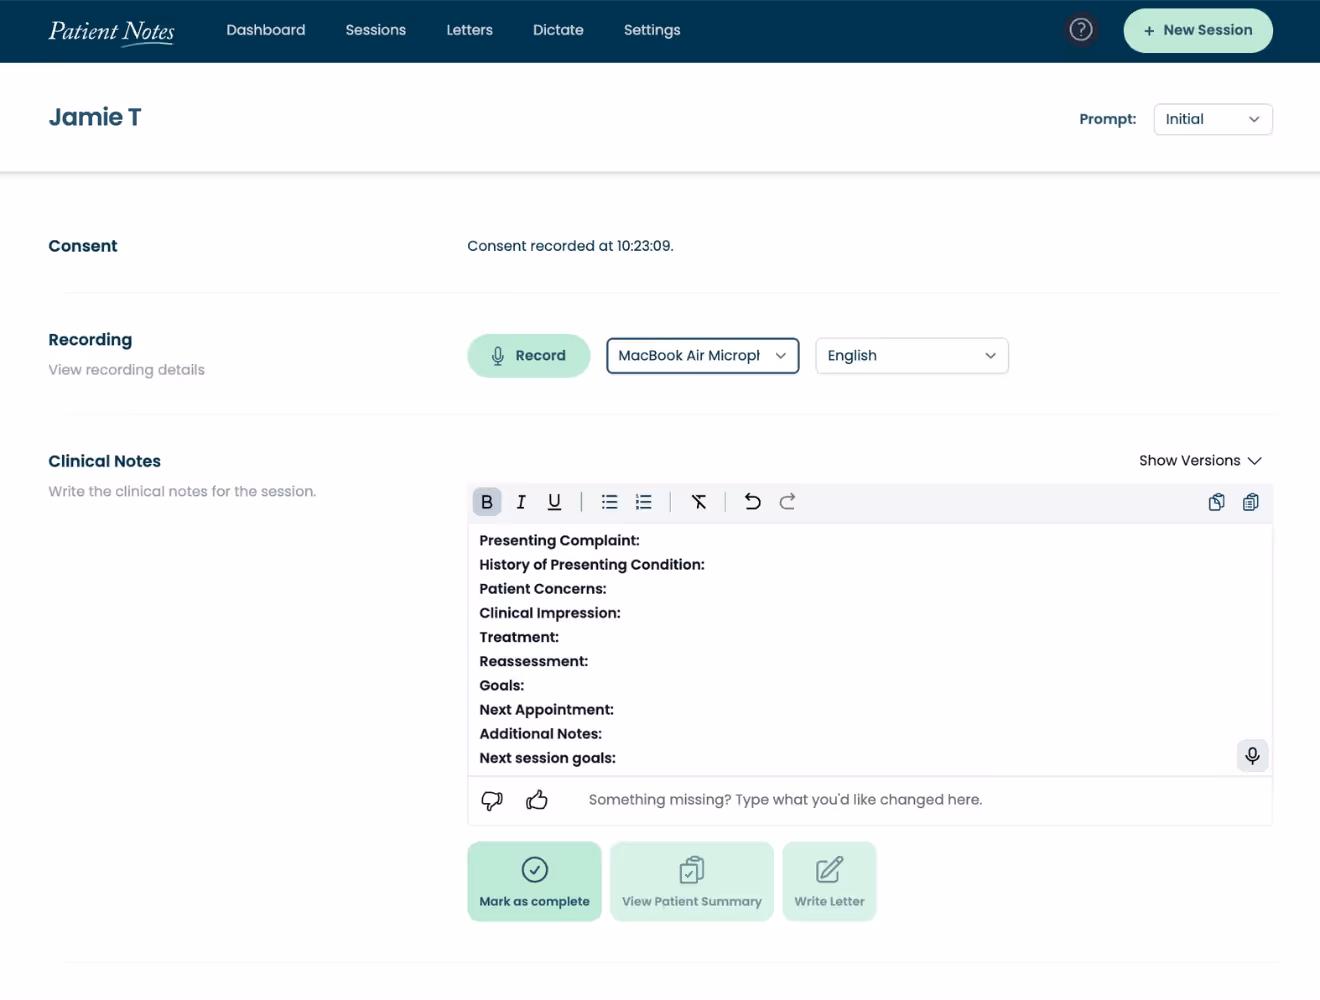
Task: Insert a bulleted list
Action: (x=609, y=502)
